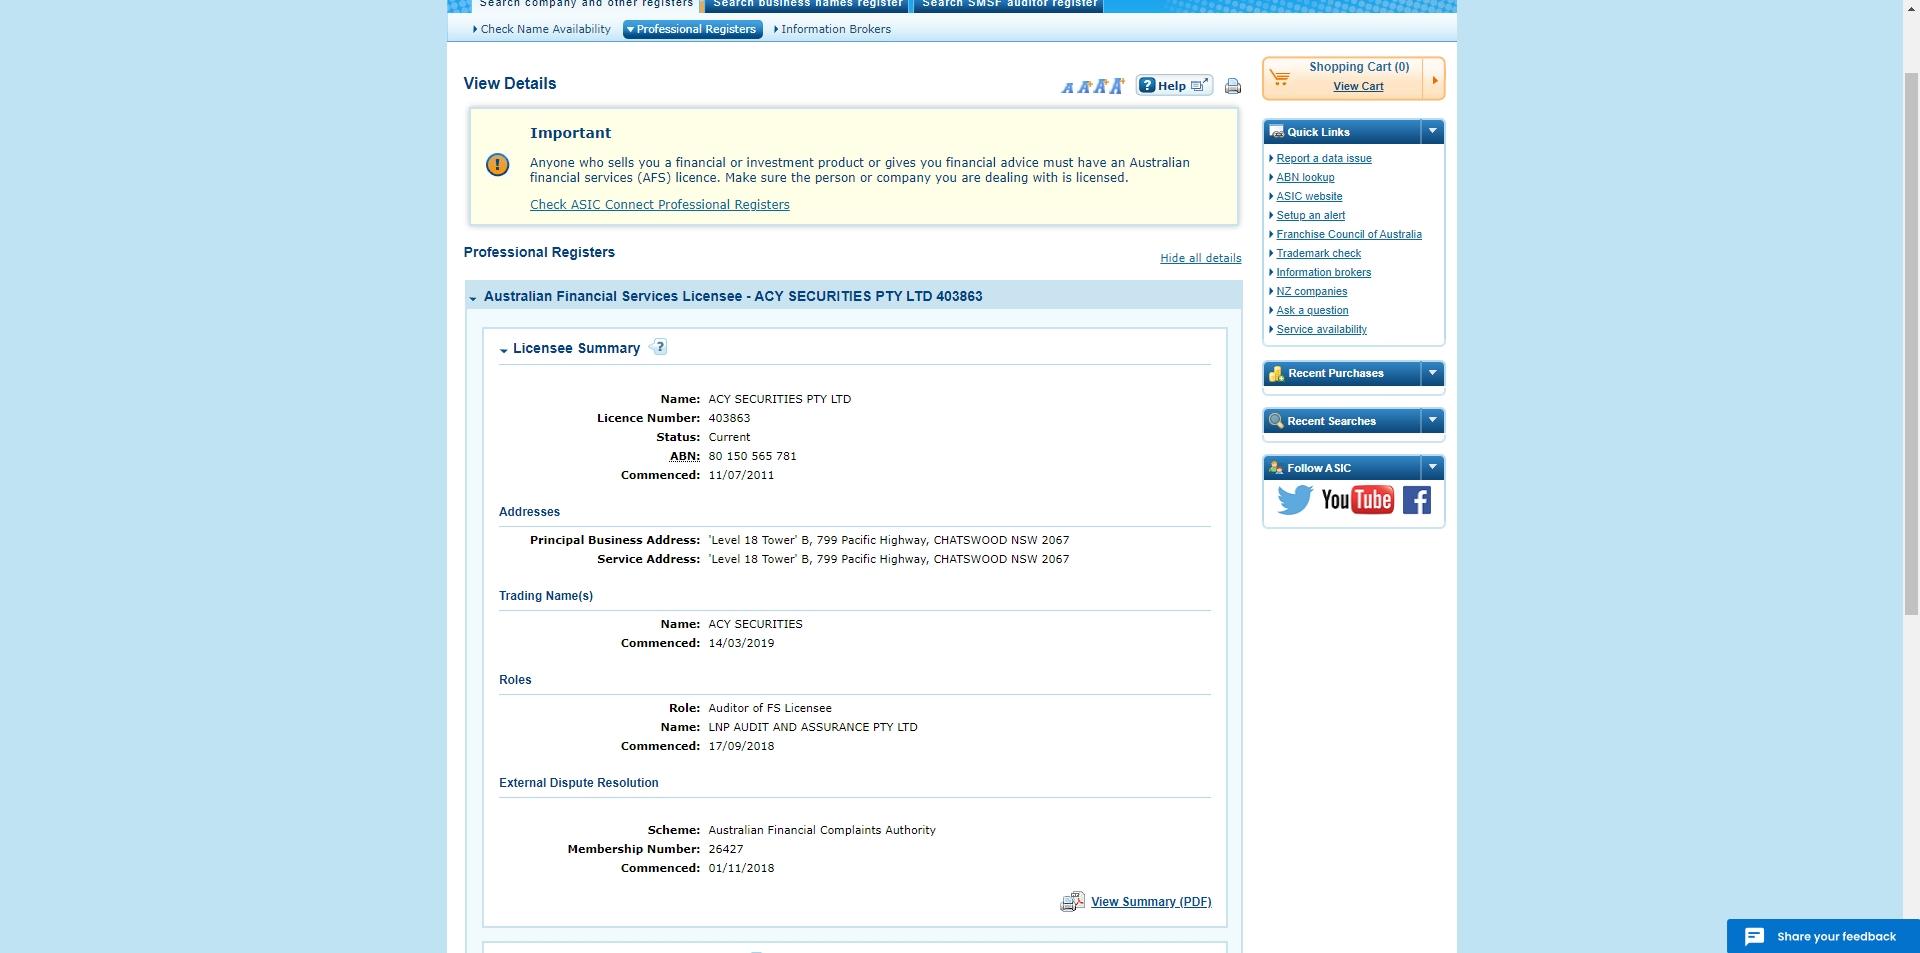Select the third font size icon
Screen dimensions: 1920x953
[x=1099, y=86]
